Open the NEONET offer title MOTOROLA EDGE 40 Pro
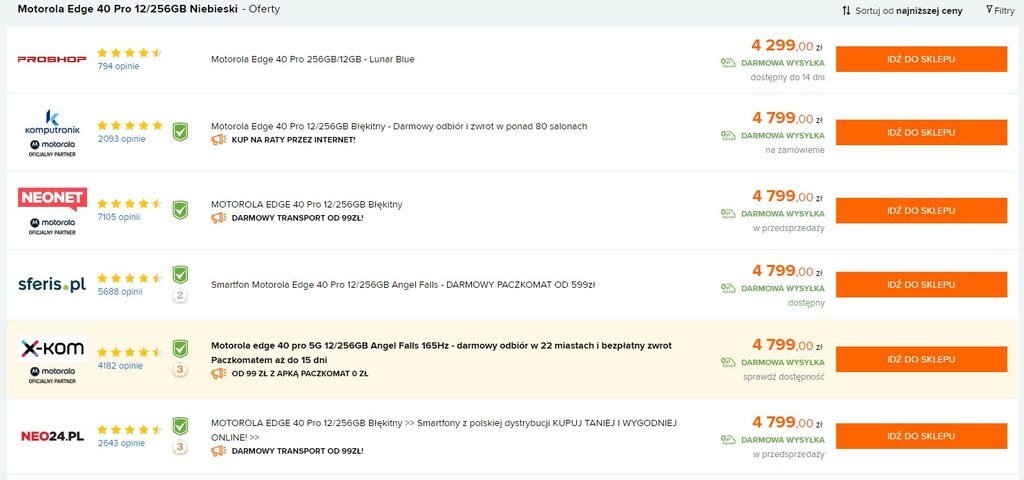1024x480 pixels. click(x=307, y=204)
